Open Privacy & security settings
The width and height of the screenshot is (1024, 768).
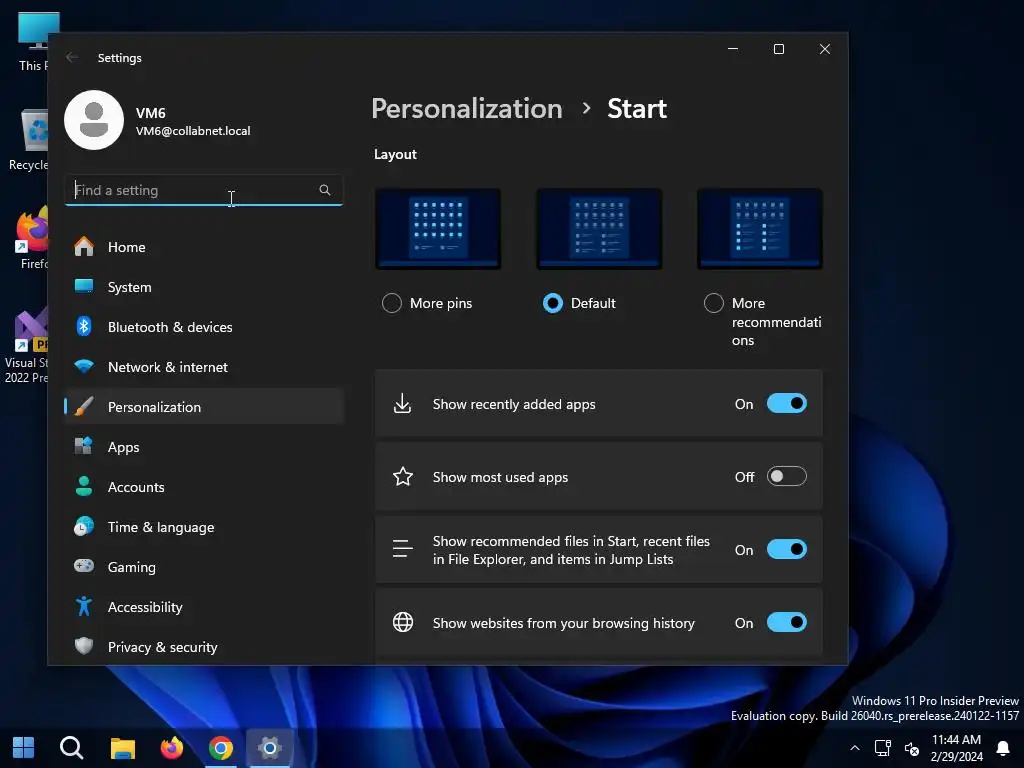pyautogui.click(x=204, y=647)
